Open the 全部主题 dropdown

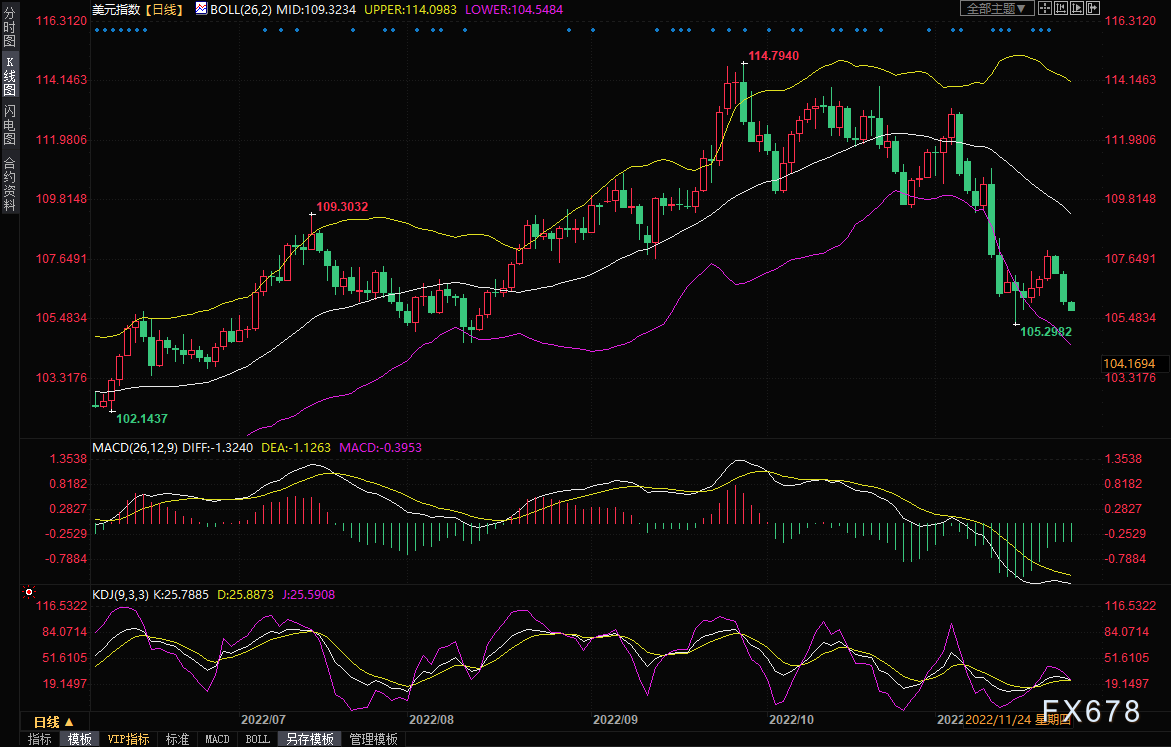pyautogui.click(x=997, y=8)
